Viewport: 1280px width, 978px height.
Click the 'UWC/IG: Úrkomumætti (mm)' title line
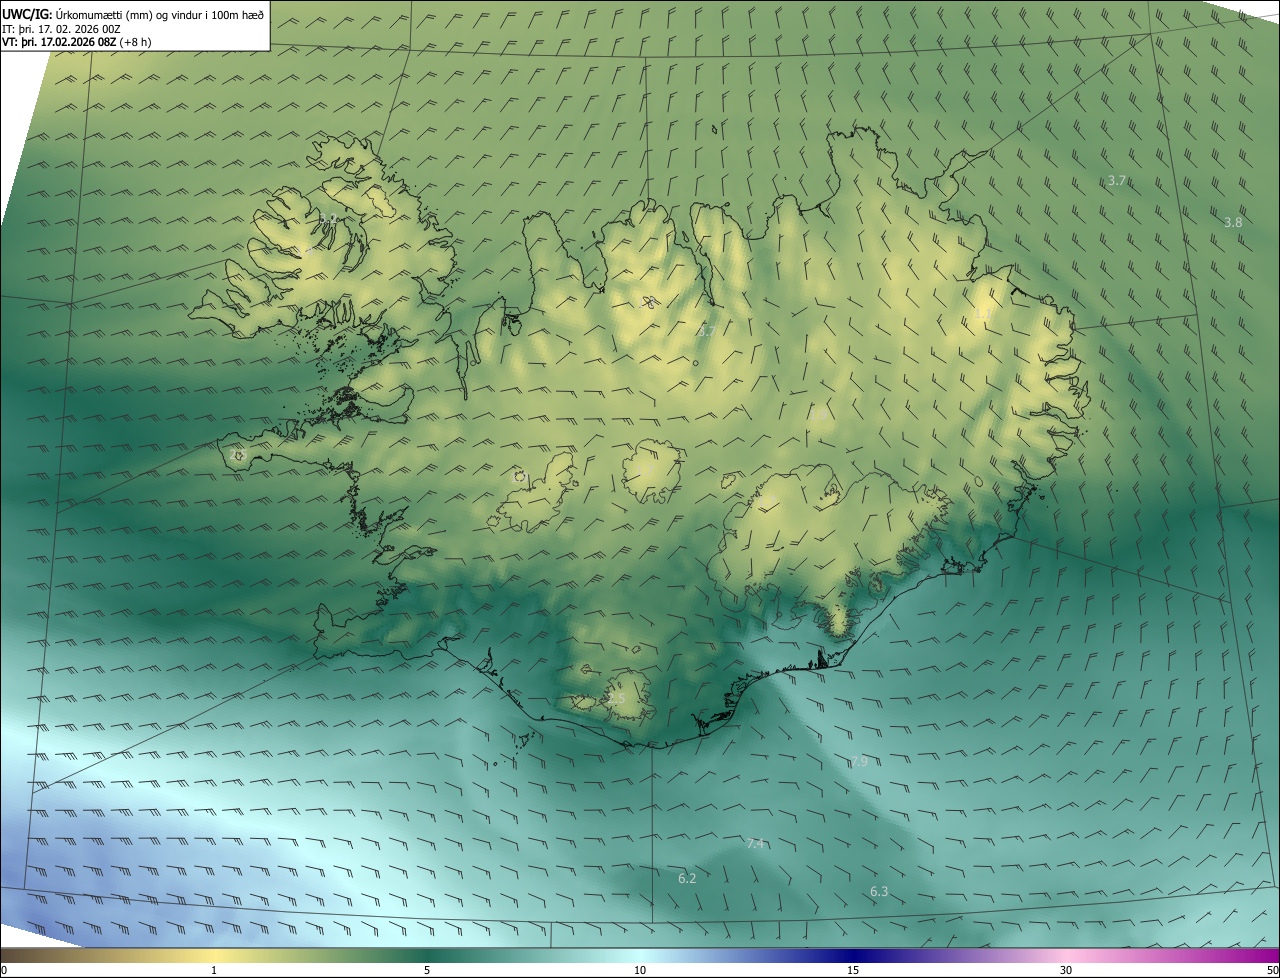(133, 13)
